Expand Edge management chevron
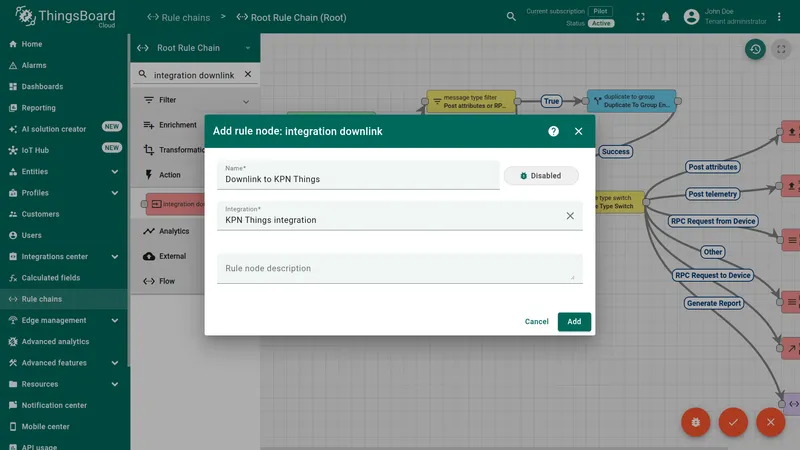The width and height of the screenshot is (800, 450). [x=115, y=320]
